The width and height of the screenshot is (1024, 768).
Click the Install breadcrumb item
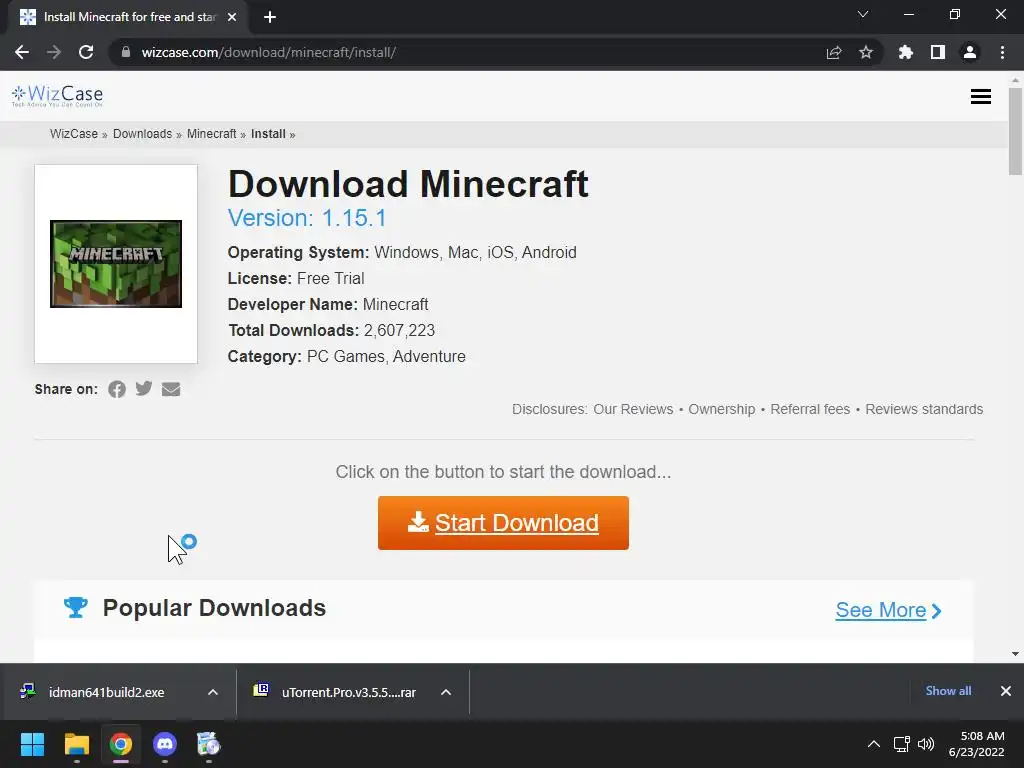point(268,134)
